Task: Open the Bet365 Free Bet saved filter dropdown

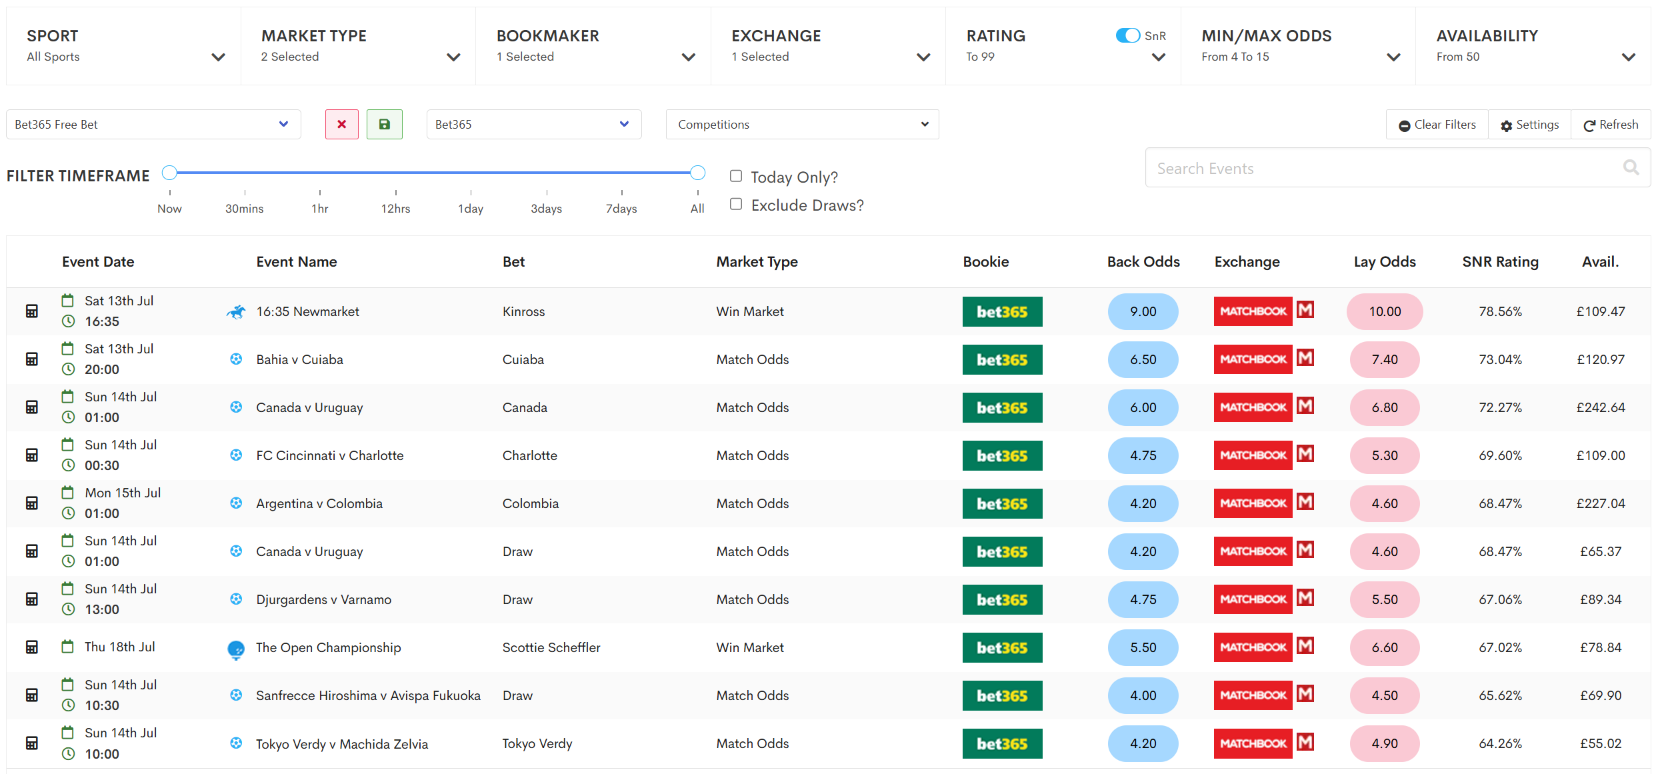Action: click(153, 124)
